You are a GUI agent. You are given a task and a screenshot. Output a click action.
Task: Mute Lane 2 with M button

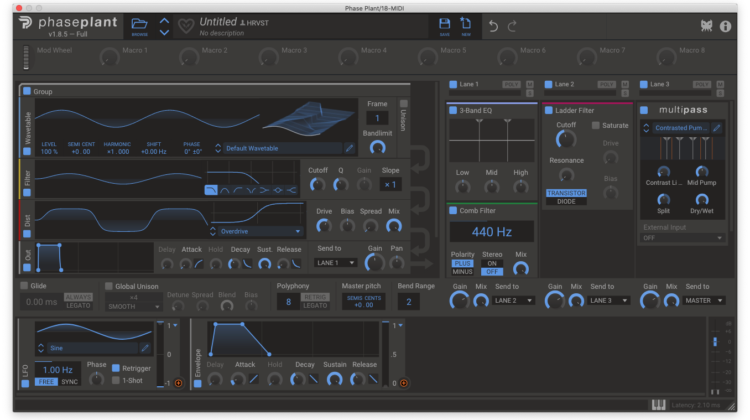(x=625, y=84)
